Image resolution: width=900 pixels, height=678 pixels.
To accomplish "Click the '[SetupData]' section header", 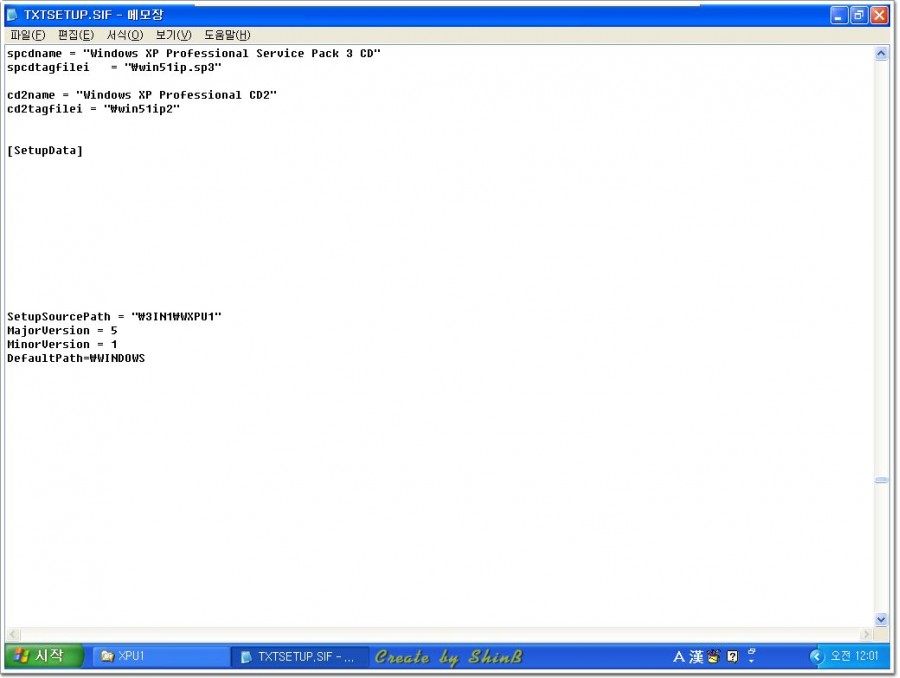I will tap(45, 150).
